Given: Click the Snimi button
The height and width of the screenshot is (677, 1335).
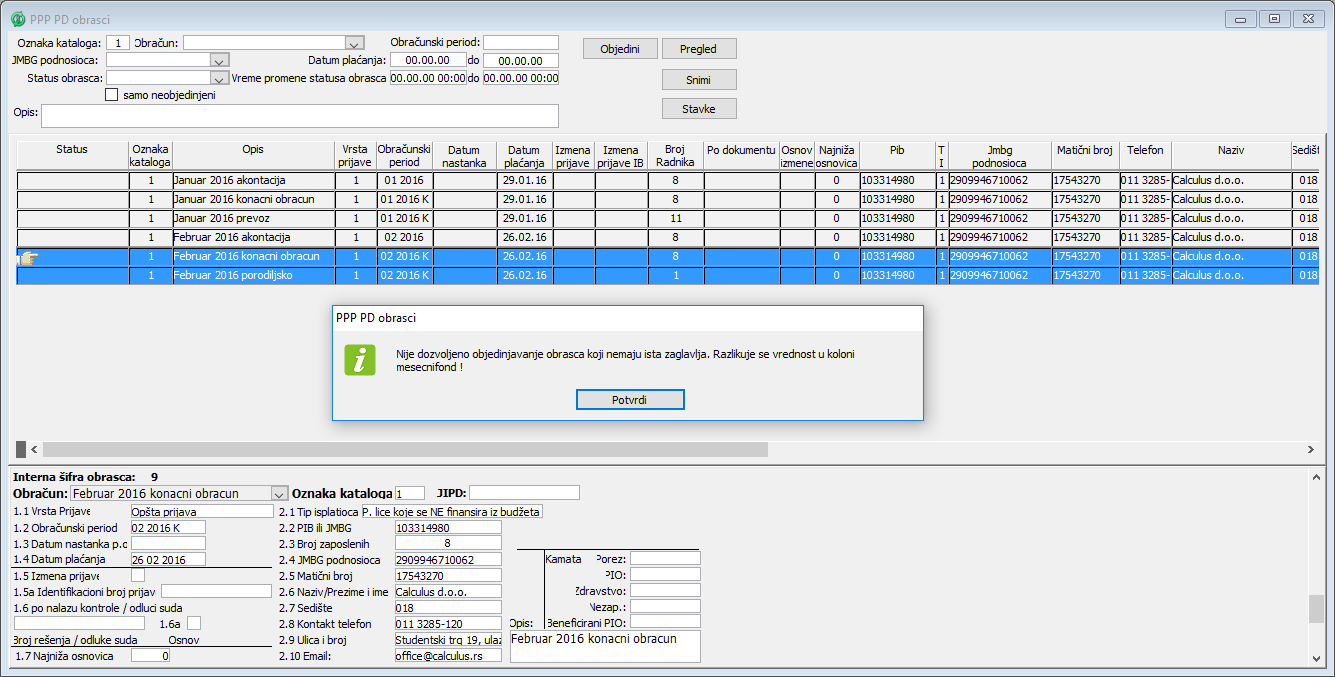Looking at the screenshot, I should [699, 79].
